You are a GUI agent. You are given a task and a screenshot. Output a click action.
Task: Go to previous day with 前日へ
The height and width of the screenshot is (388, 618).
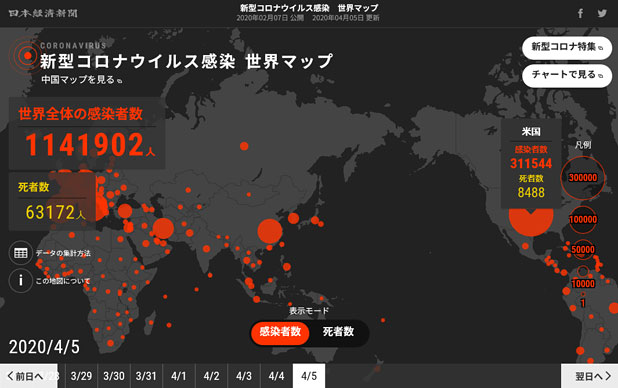click(x=28, y=376)
